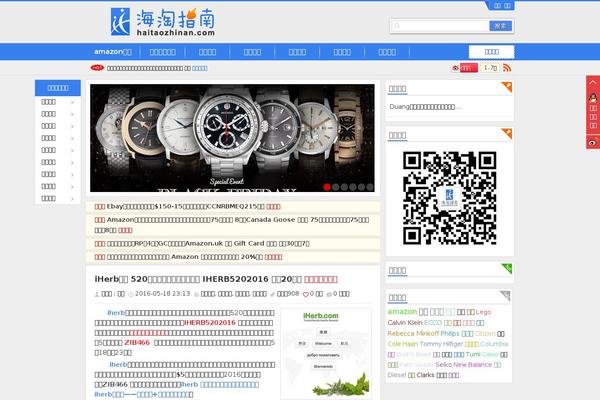Click orange corner icon of Duang section
This screenshot has width=600, height=400.
click(507, 87)
